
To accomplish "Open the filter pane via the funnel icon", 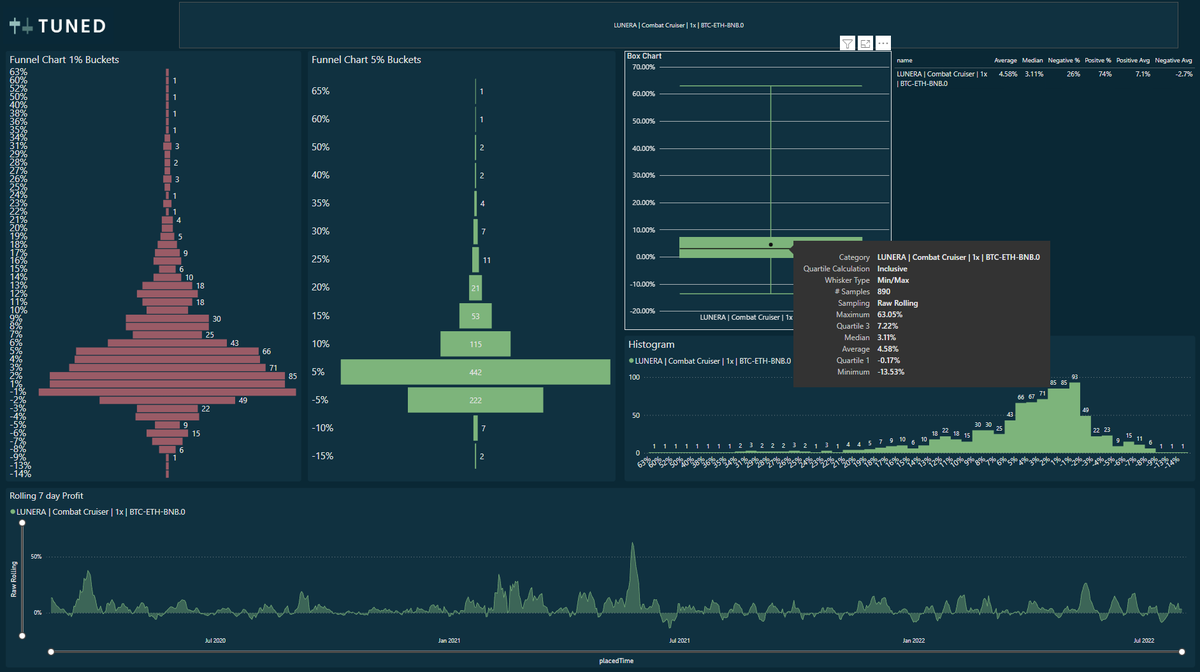I will coord(846,43).
